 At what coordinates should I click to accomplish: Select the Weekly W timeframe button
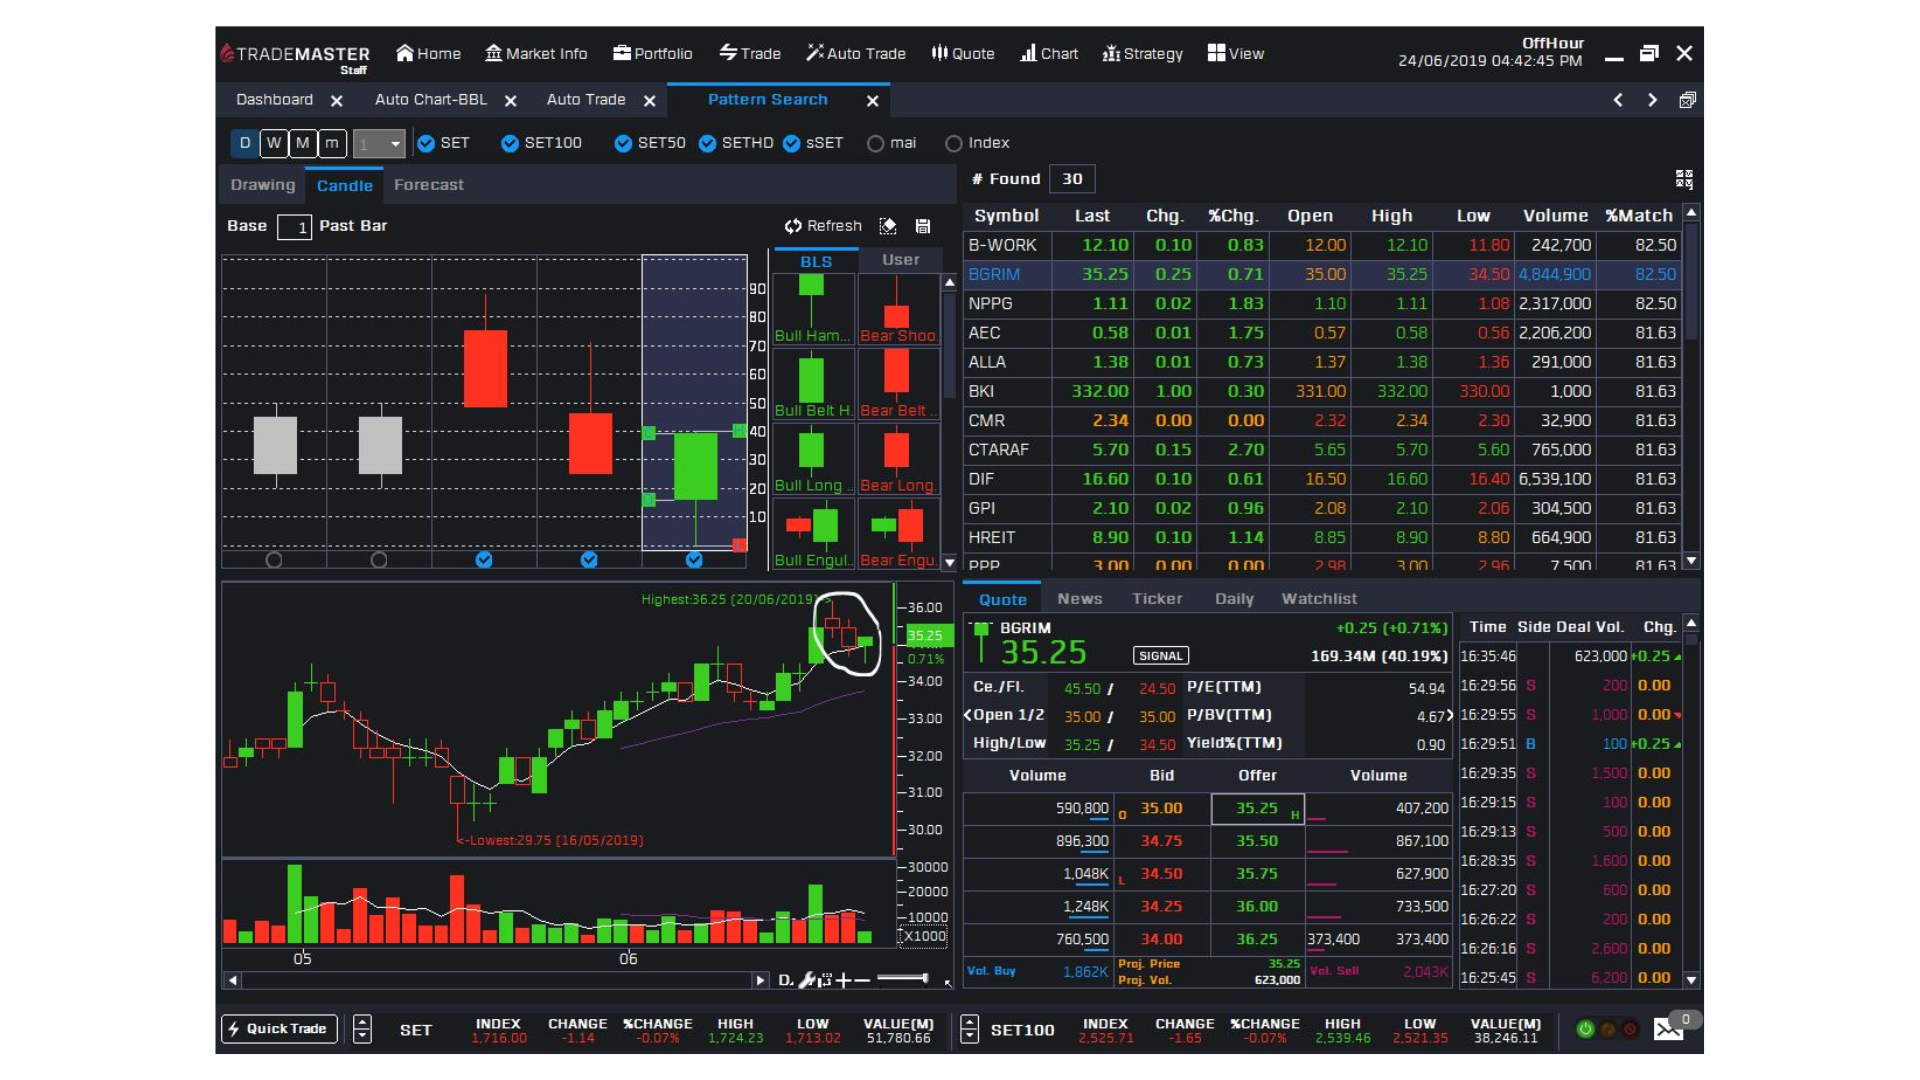(273, 143)
